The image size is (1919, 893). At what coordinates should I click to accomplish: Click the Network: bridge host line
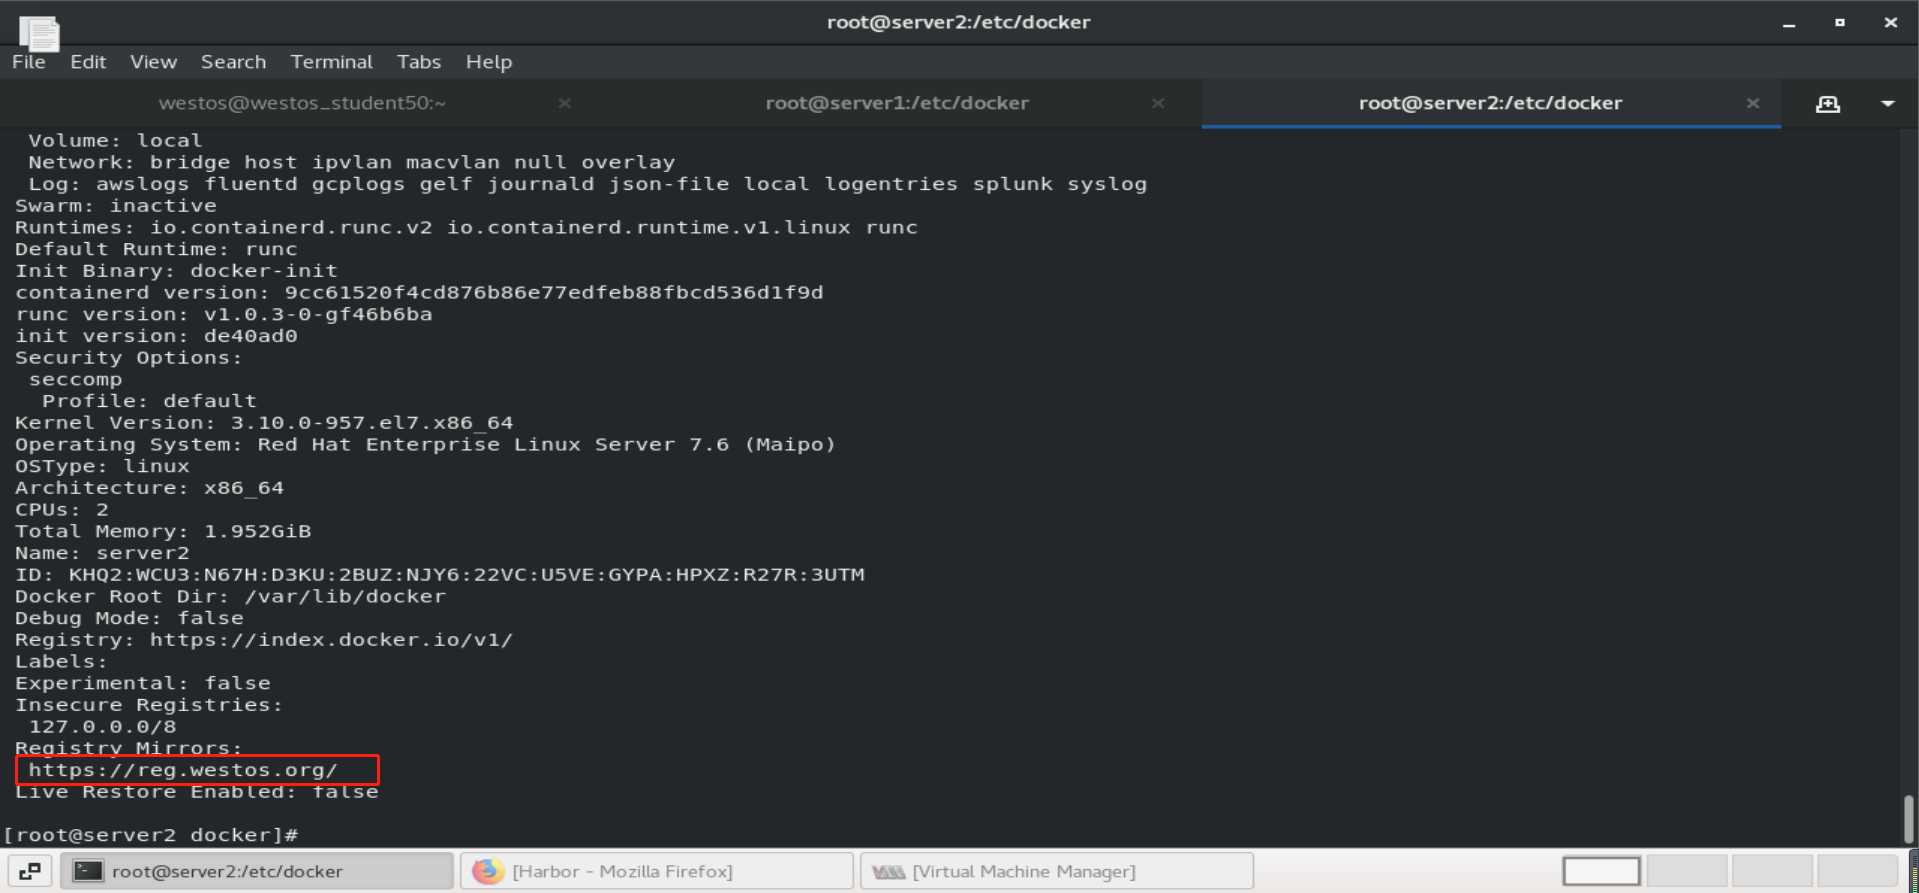pyautogui.click(x=351, y=162)
